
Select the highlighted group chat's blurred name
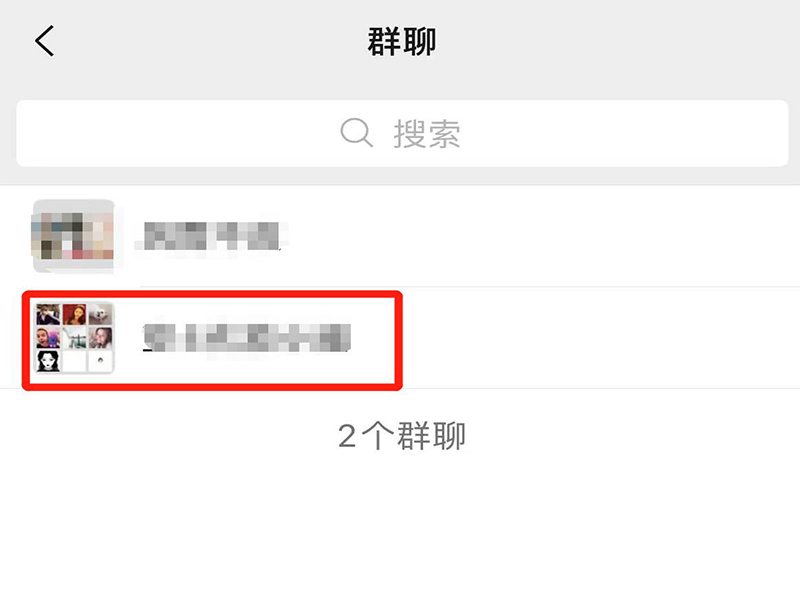(x=247, y=337)
